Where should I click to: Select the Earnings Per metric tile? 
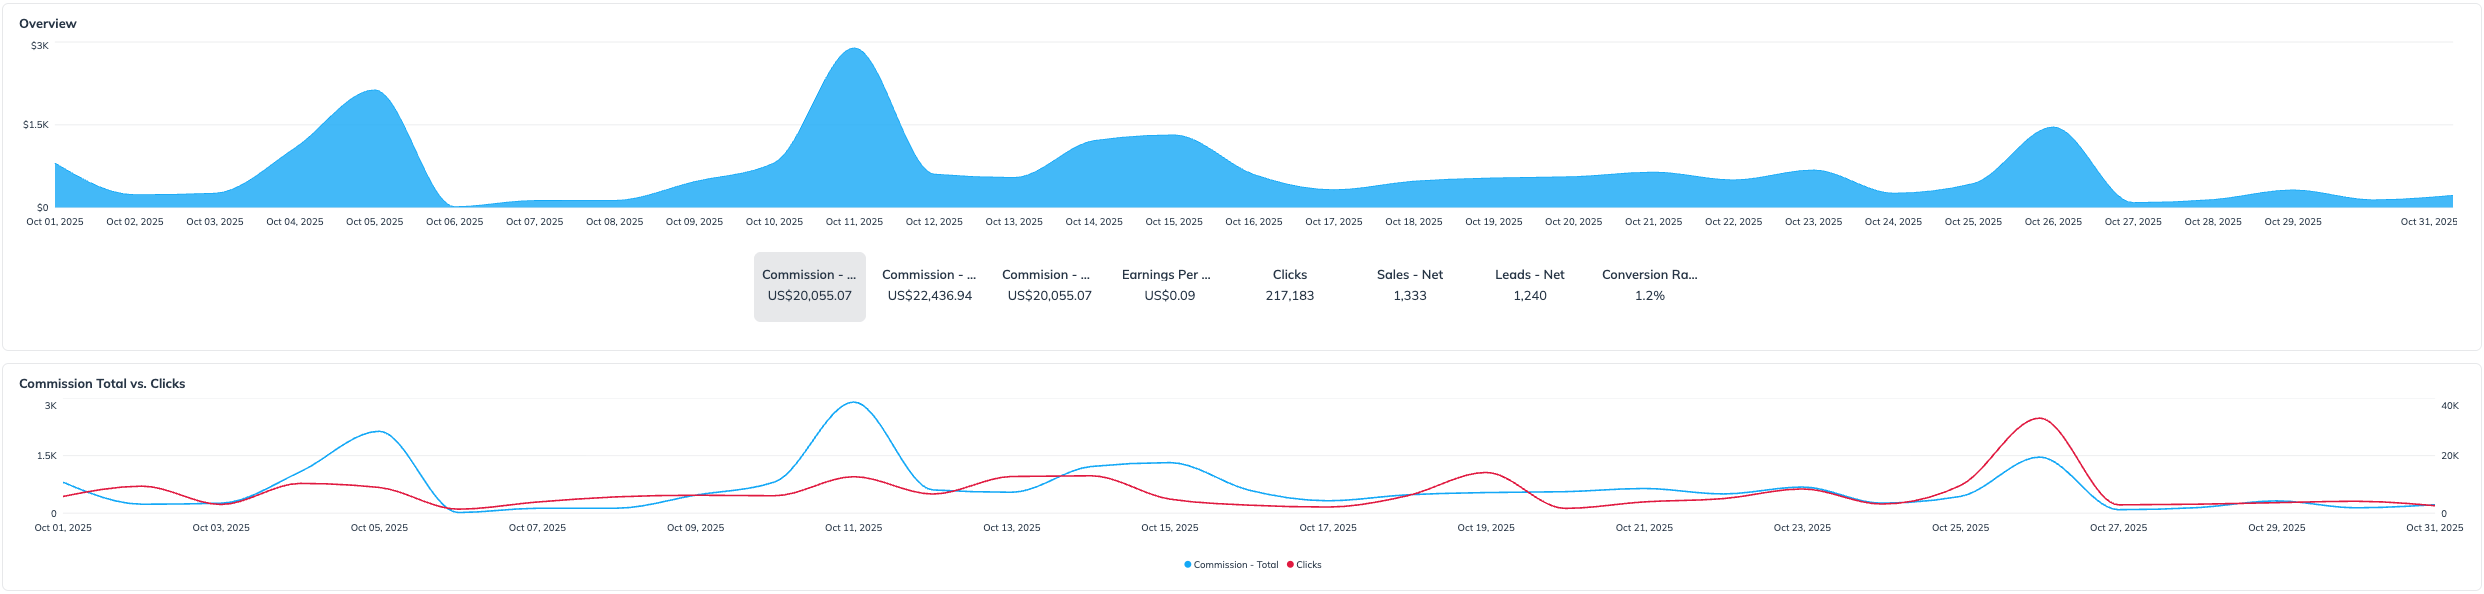[x=1170, y=287]
